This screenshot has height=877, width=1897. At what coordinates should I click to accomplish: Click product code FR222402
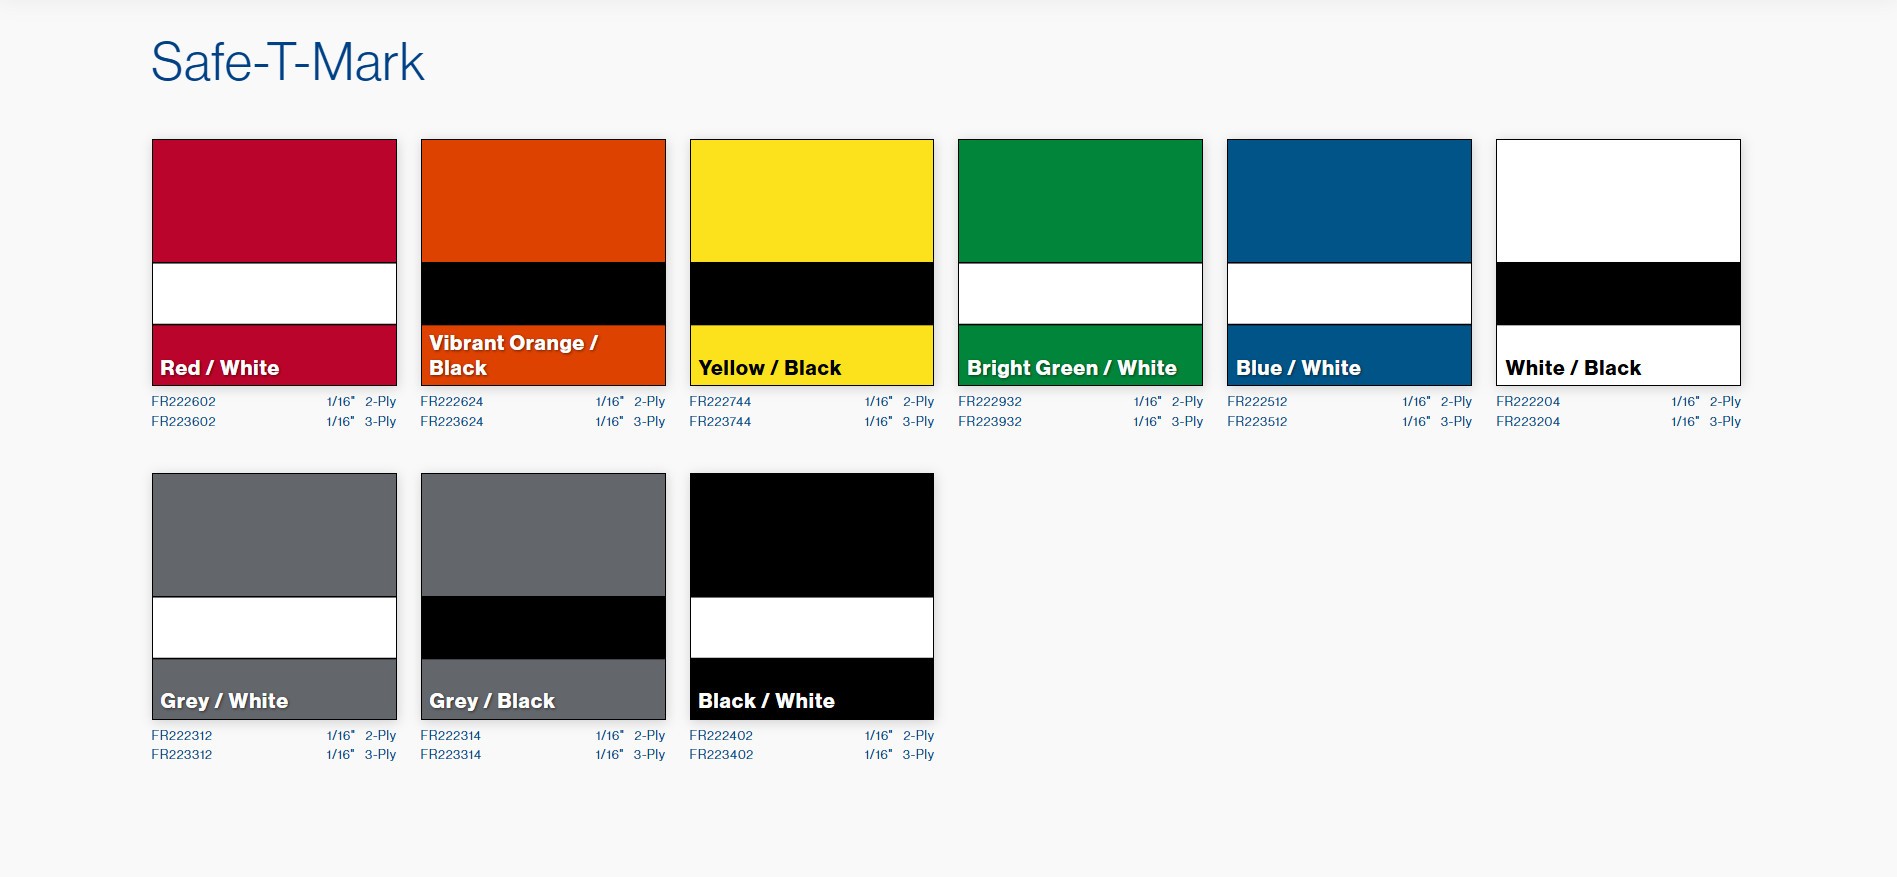click(x=721, y=736)
